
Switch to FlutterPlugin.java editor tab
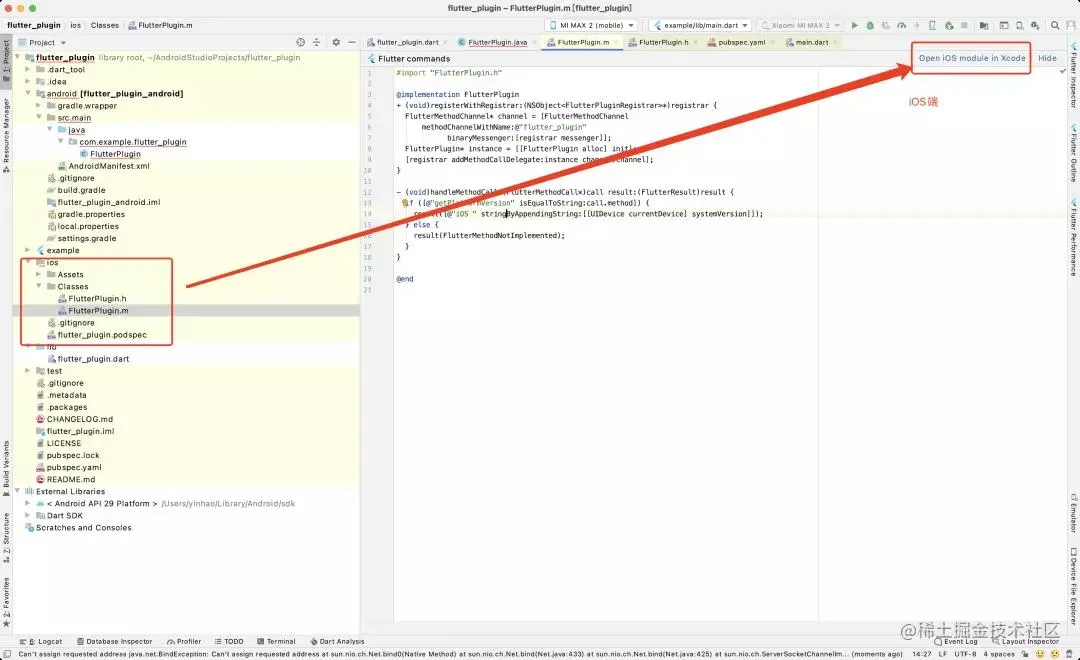[497, 42]
